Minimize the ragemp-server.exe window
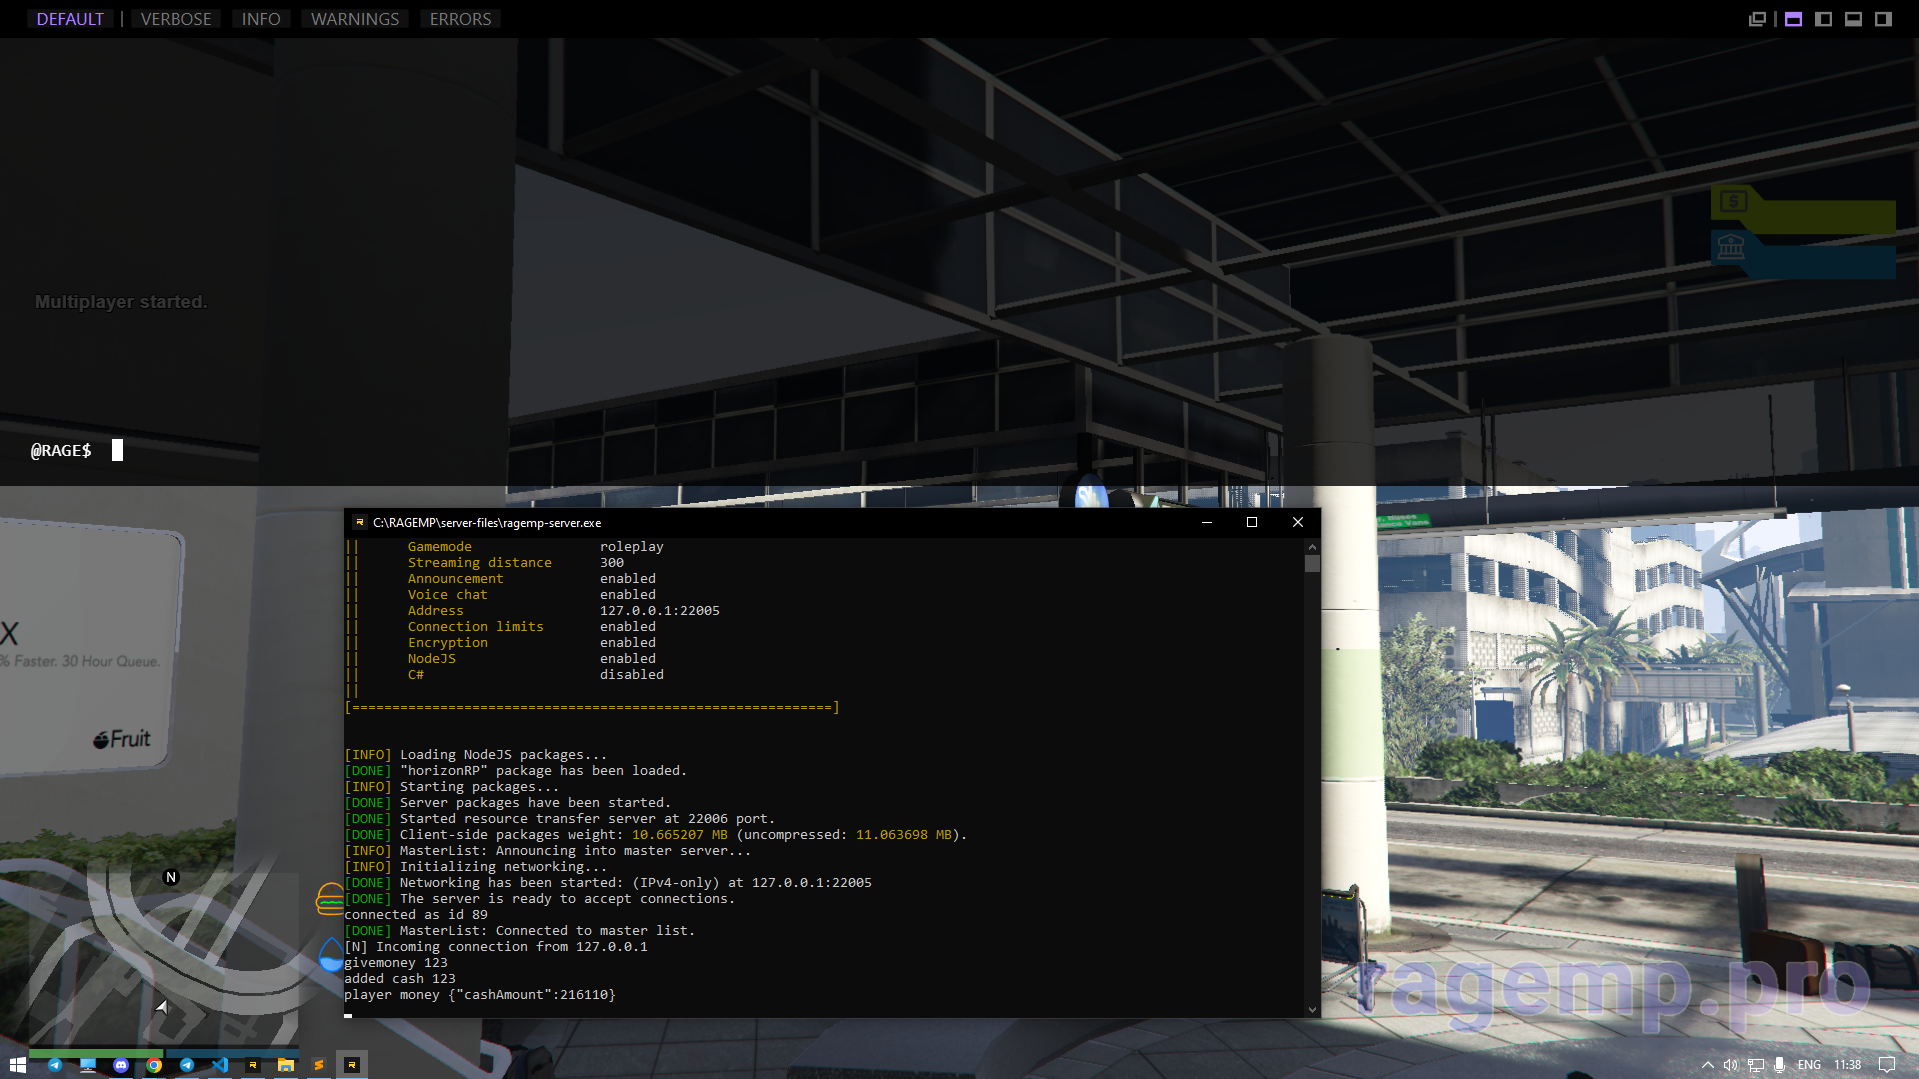Screen dimensions: 1919x1079 [x=1207, y=522]
